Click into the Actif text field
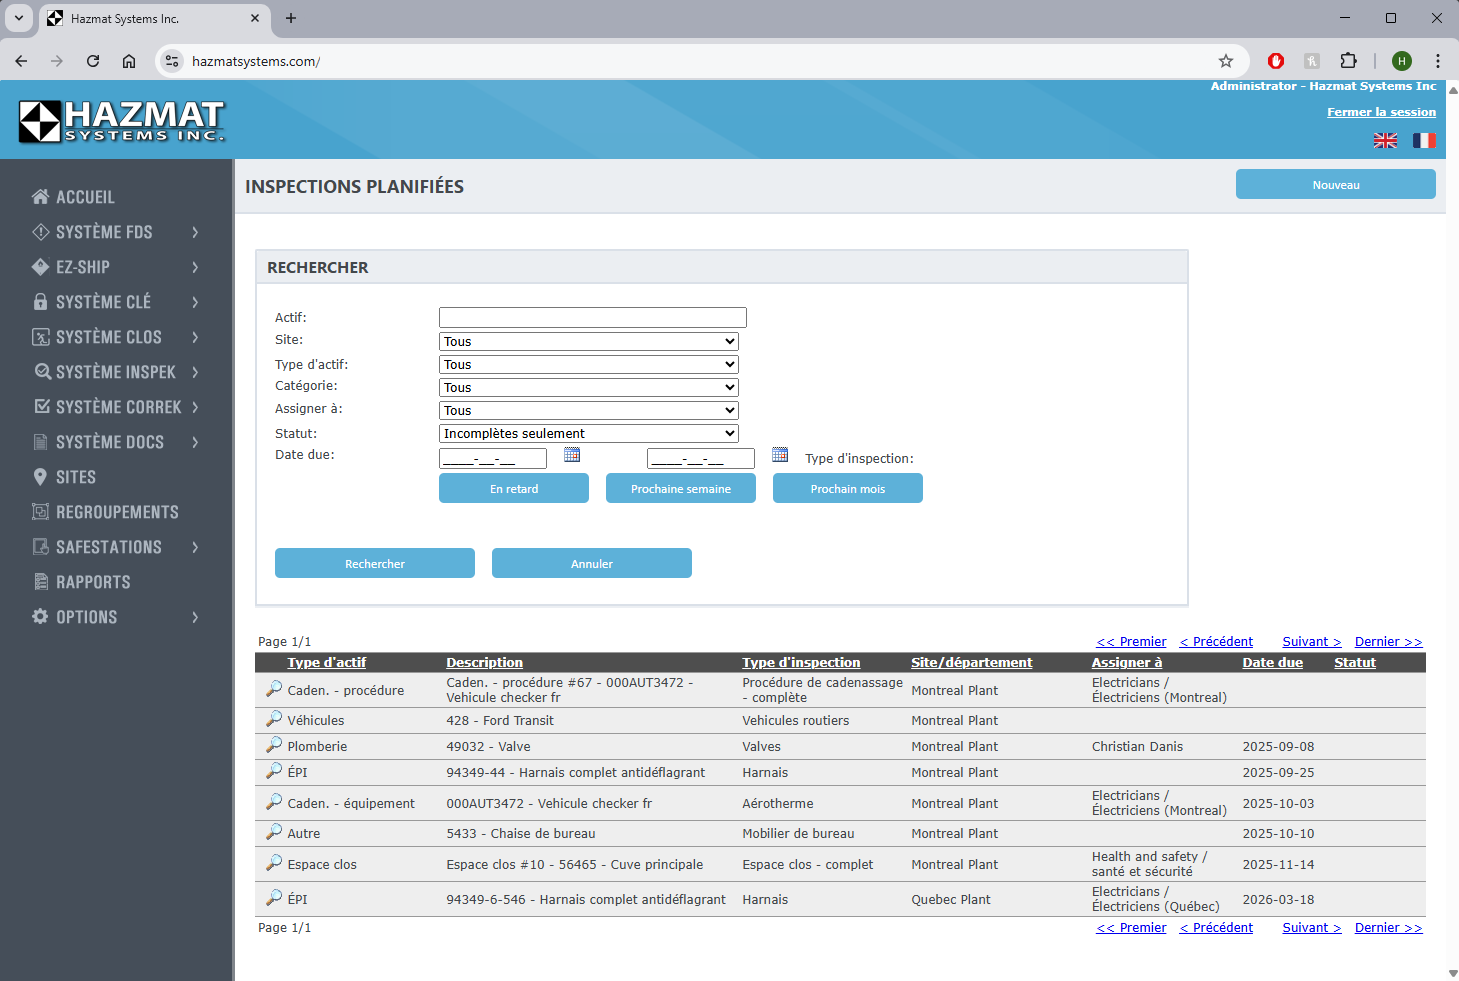The image size is (1459, 981). coord(592,318)
